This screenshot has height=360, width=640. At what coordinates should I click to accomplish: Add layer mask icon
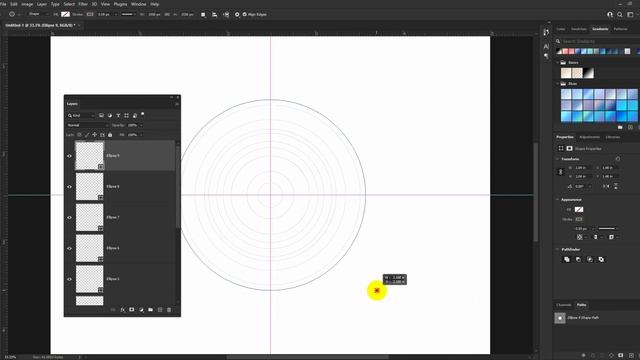pos(132,310)
